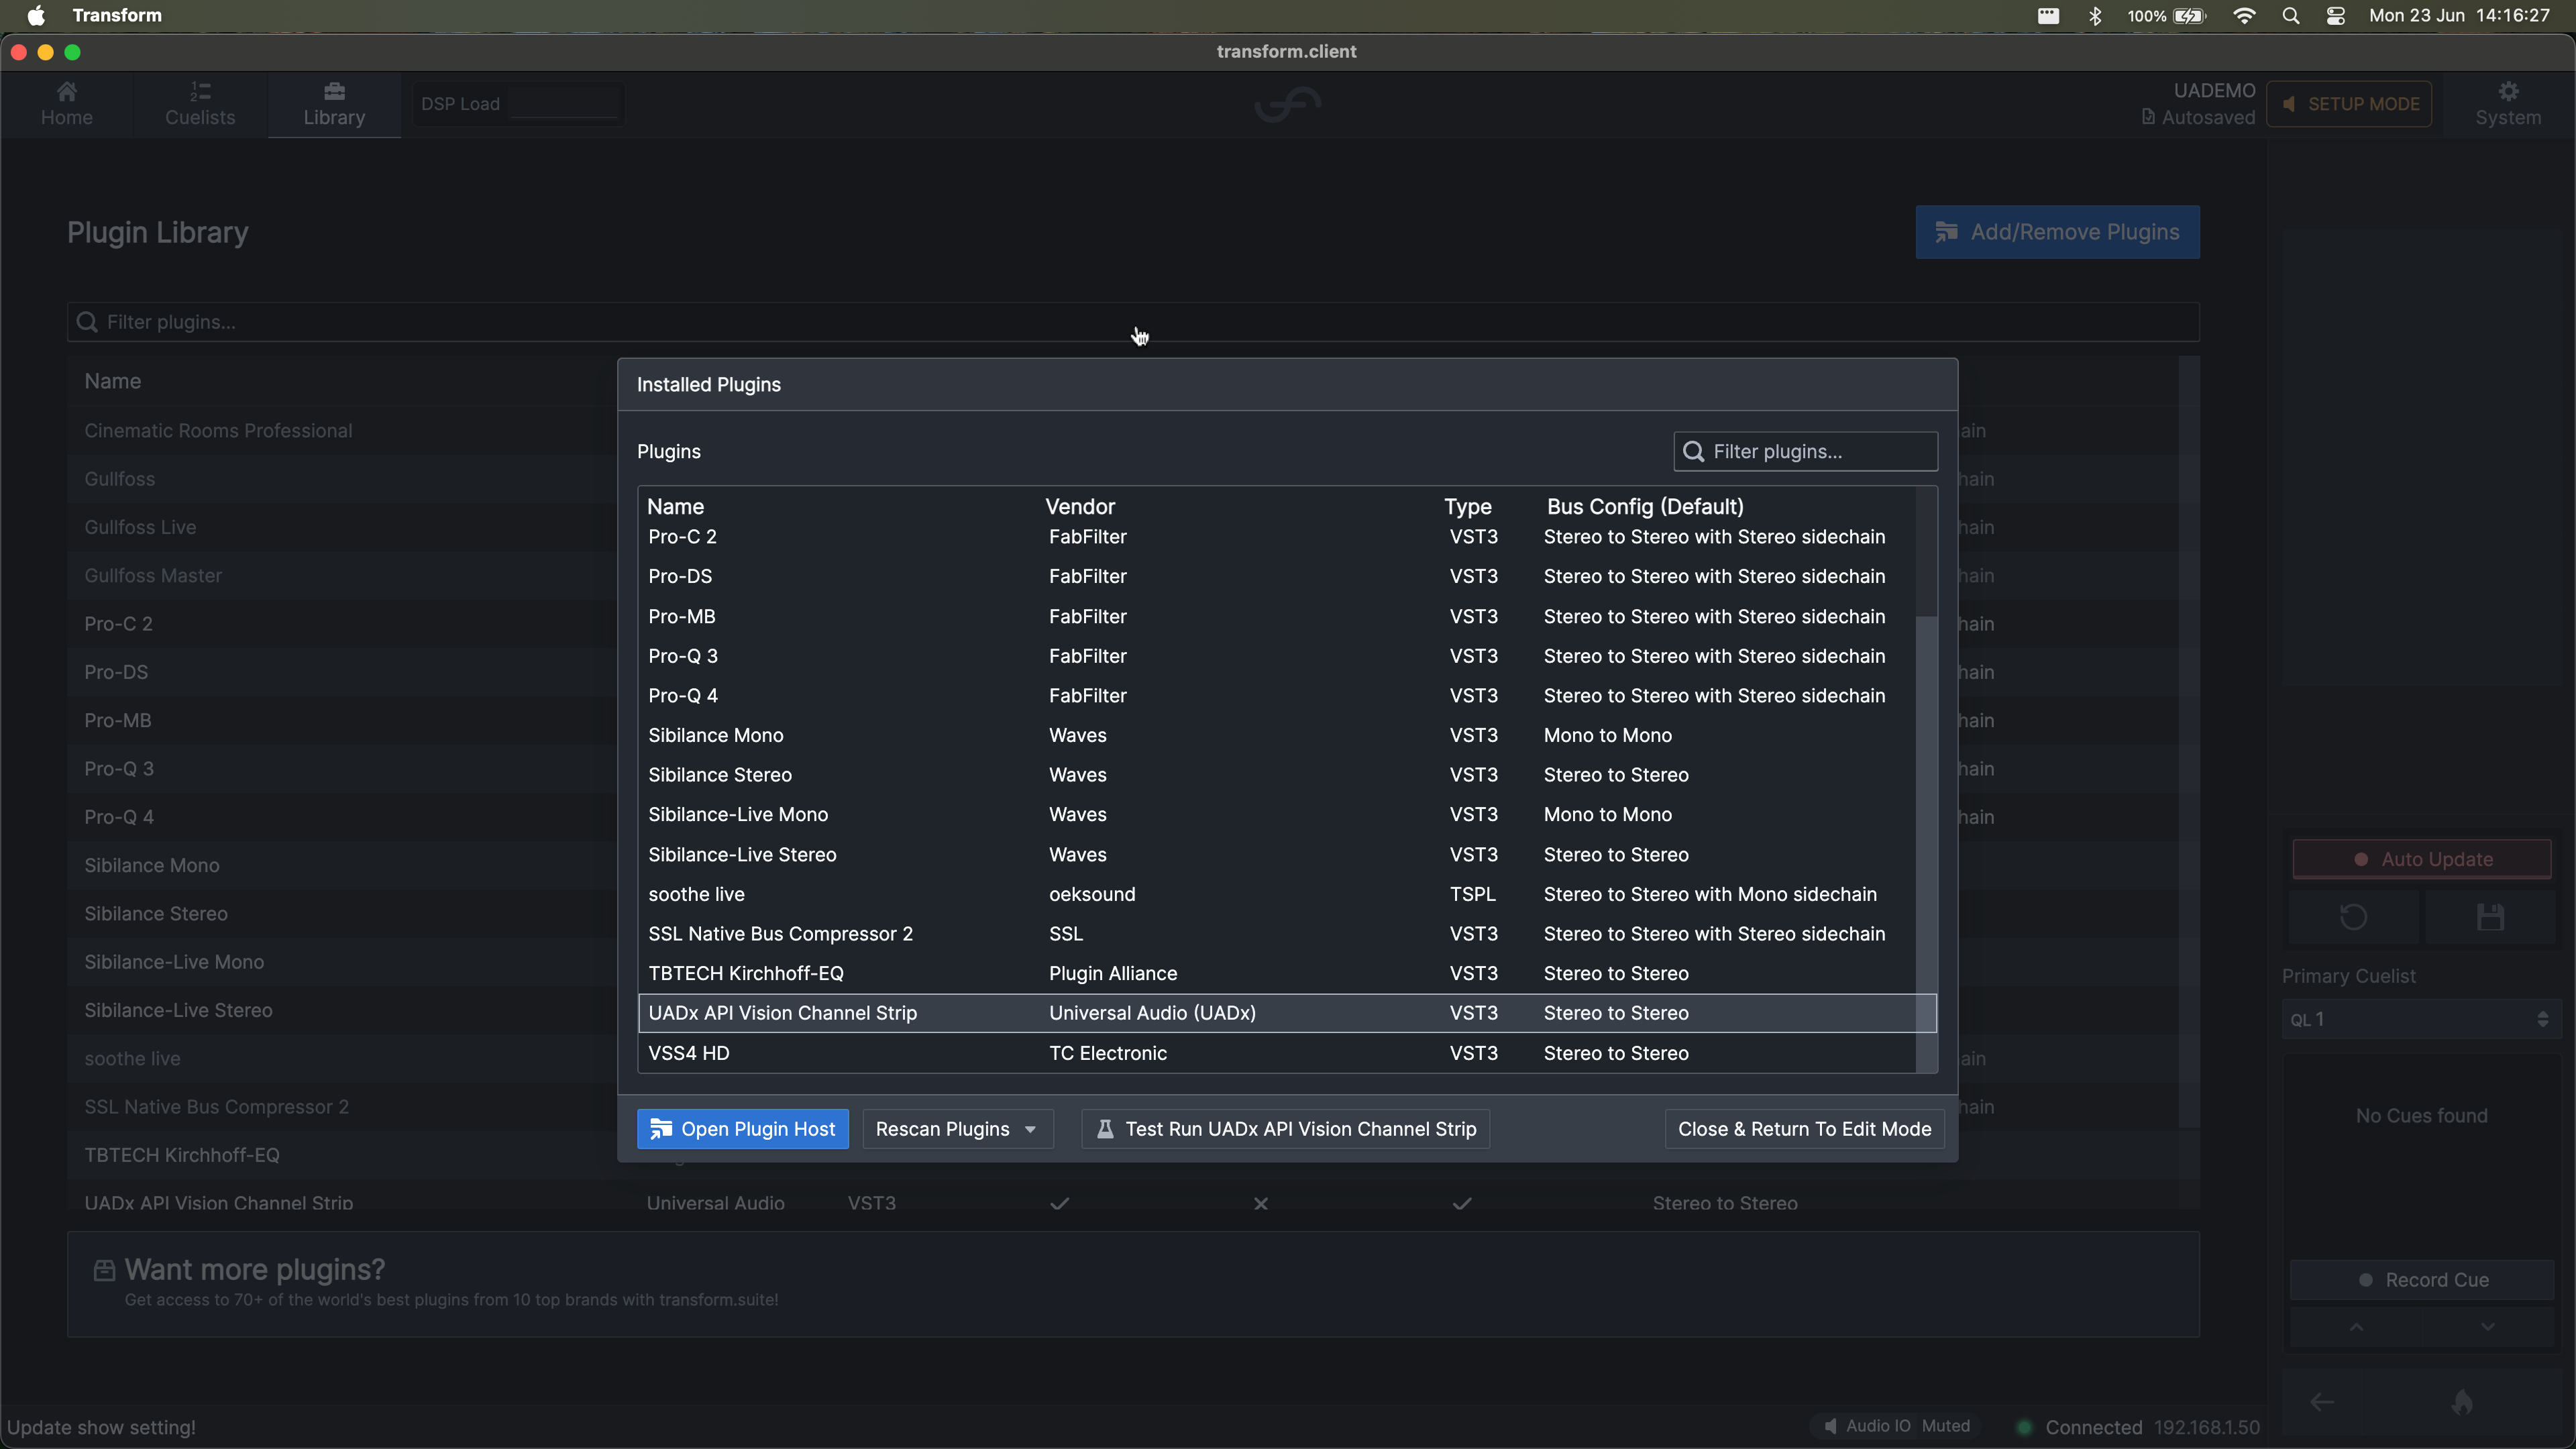Toggle the Auto Update button
Viewport: 2576px width, 1449px height.
point(2421,859)
